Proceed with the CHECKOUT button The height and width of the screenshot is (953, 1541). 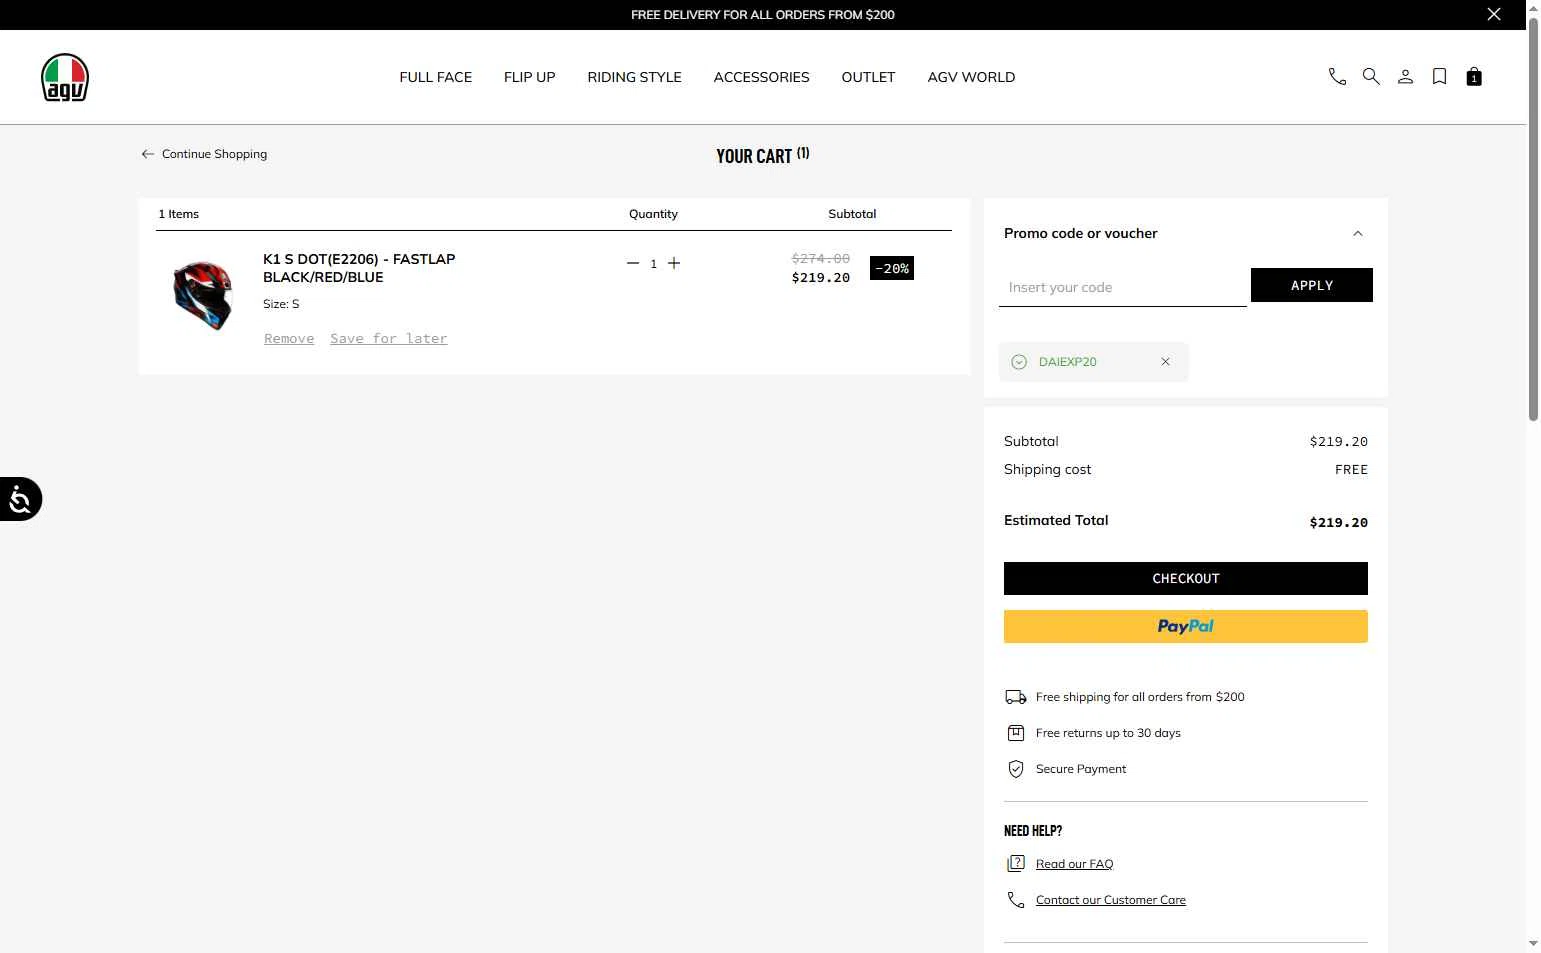click(x=1185, y=578)
